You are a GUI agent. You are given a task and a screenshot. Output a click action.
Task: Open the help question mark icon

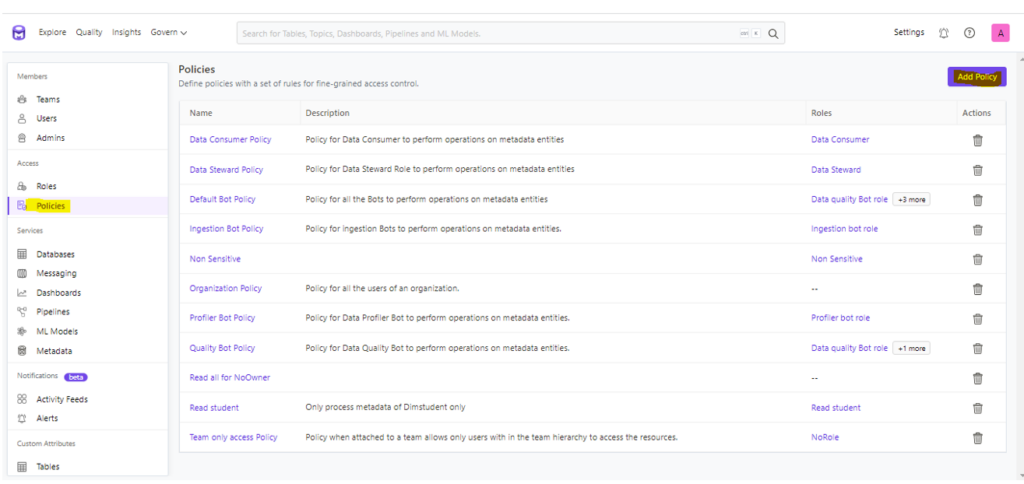[969, 33]
